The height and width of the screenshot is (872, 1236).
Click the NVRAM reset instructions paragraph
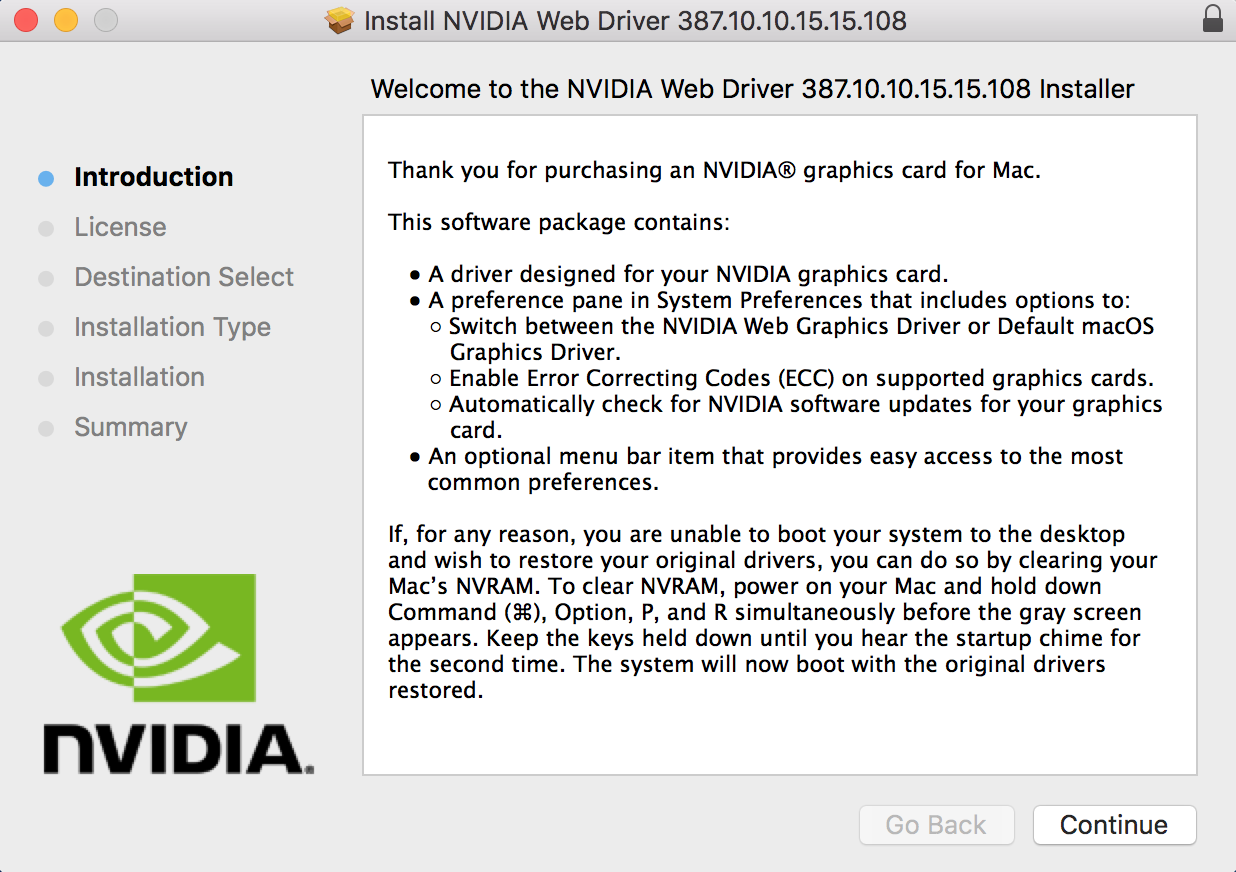772,612
